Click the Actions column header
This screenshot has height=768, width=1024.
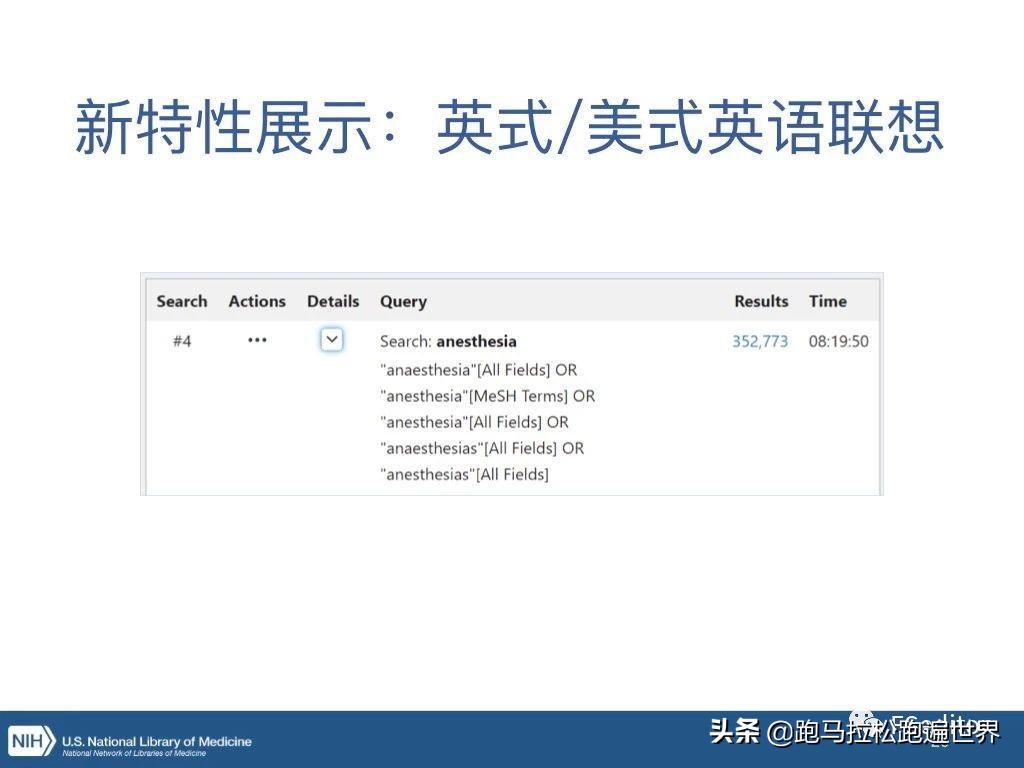click(x=256, y=301)
